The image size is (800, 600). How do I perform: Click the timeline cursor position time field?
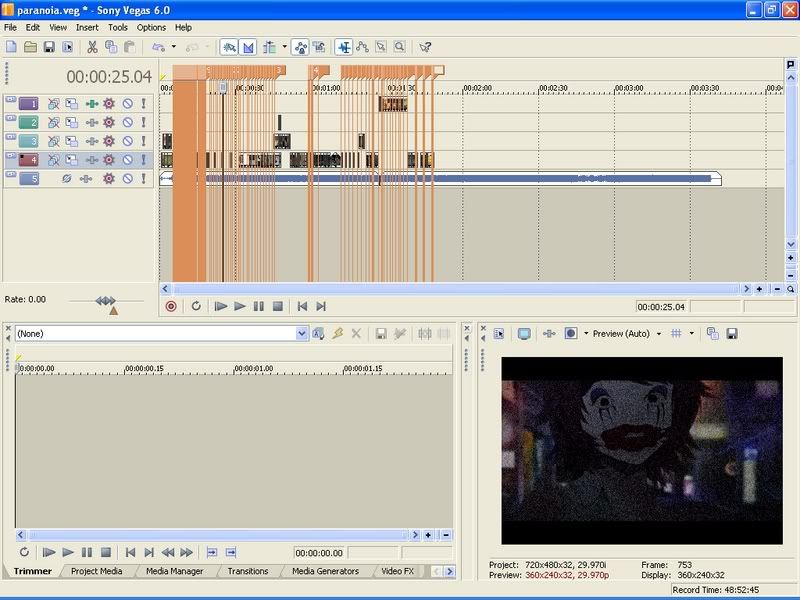662,307
